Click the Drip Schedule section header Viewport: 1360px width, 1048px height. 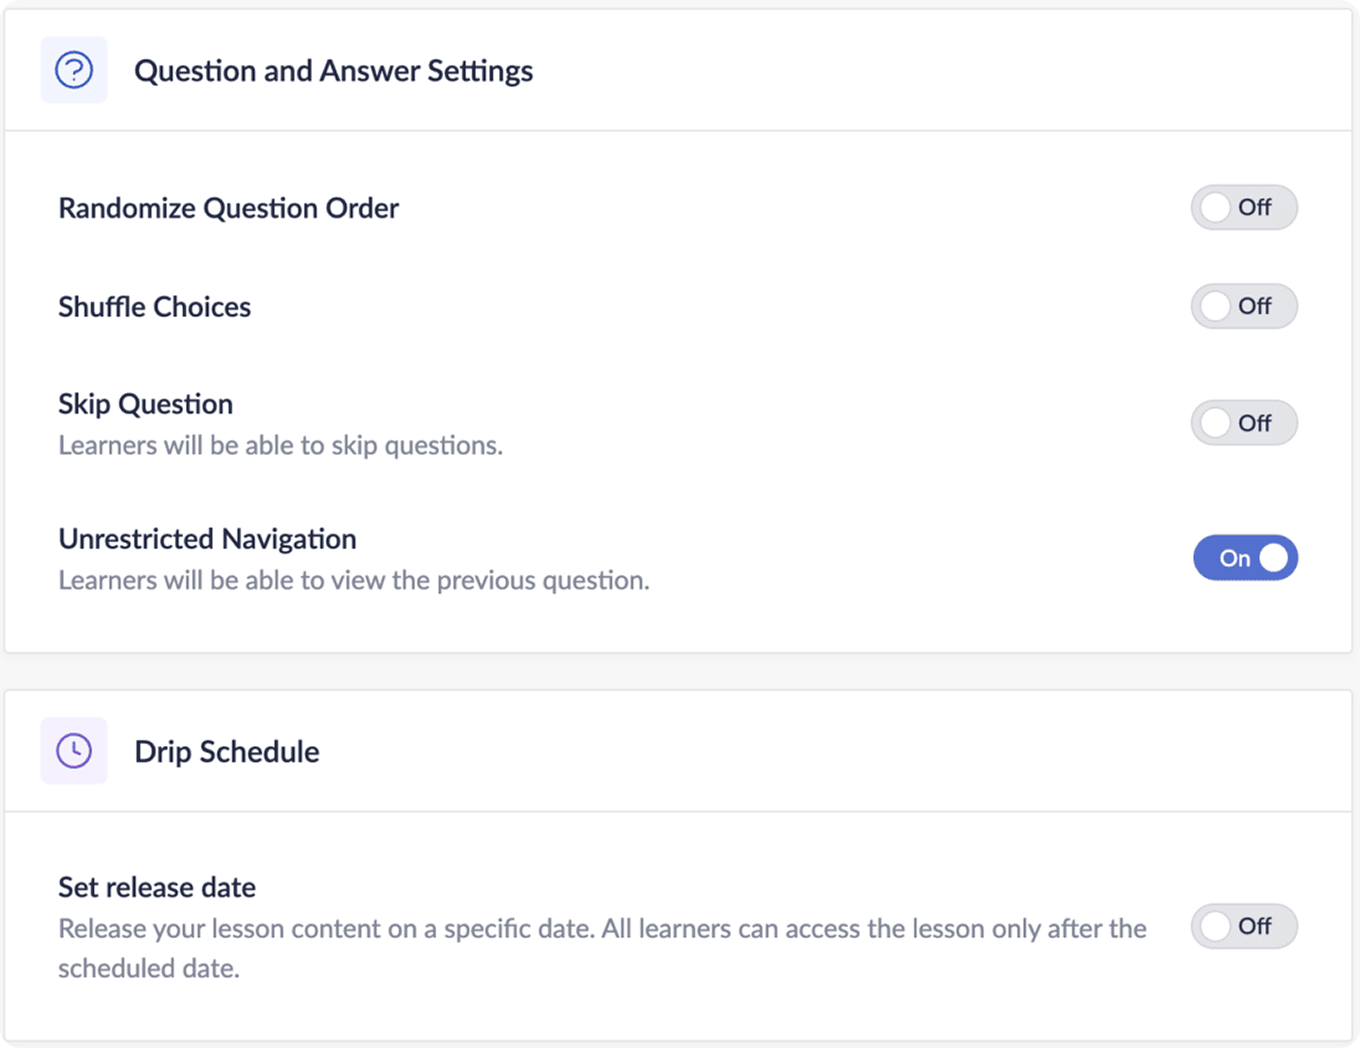point(227,751)
